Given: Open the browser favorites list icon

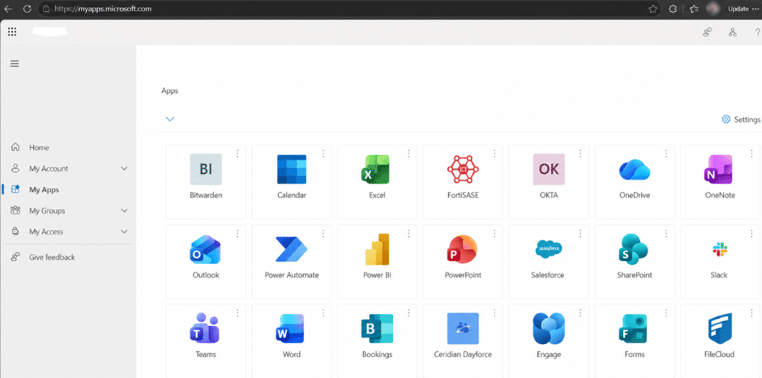Looking at the screenshot, I should click(694, 9).
